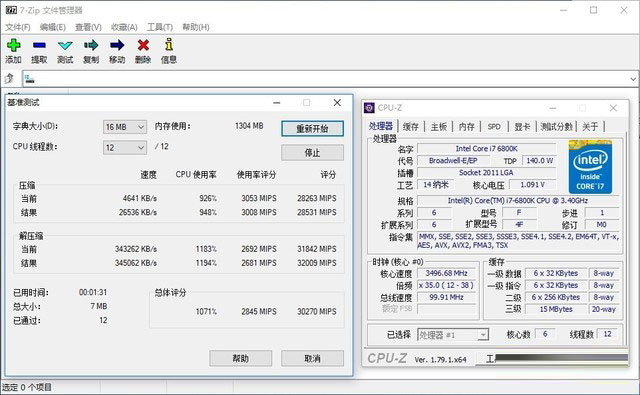640x395 pixels.
Task: Click the 1.091 V core voltage value
Action: [532, 185]
